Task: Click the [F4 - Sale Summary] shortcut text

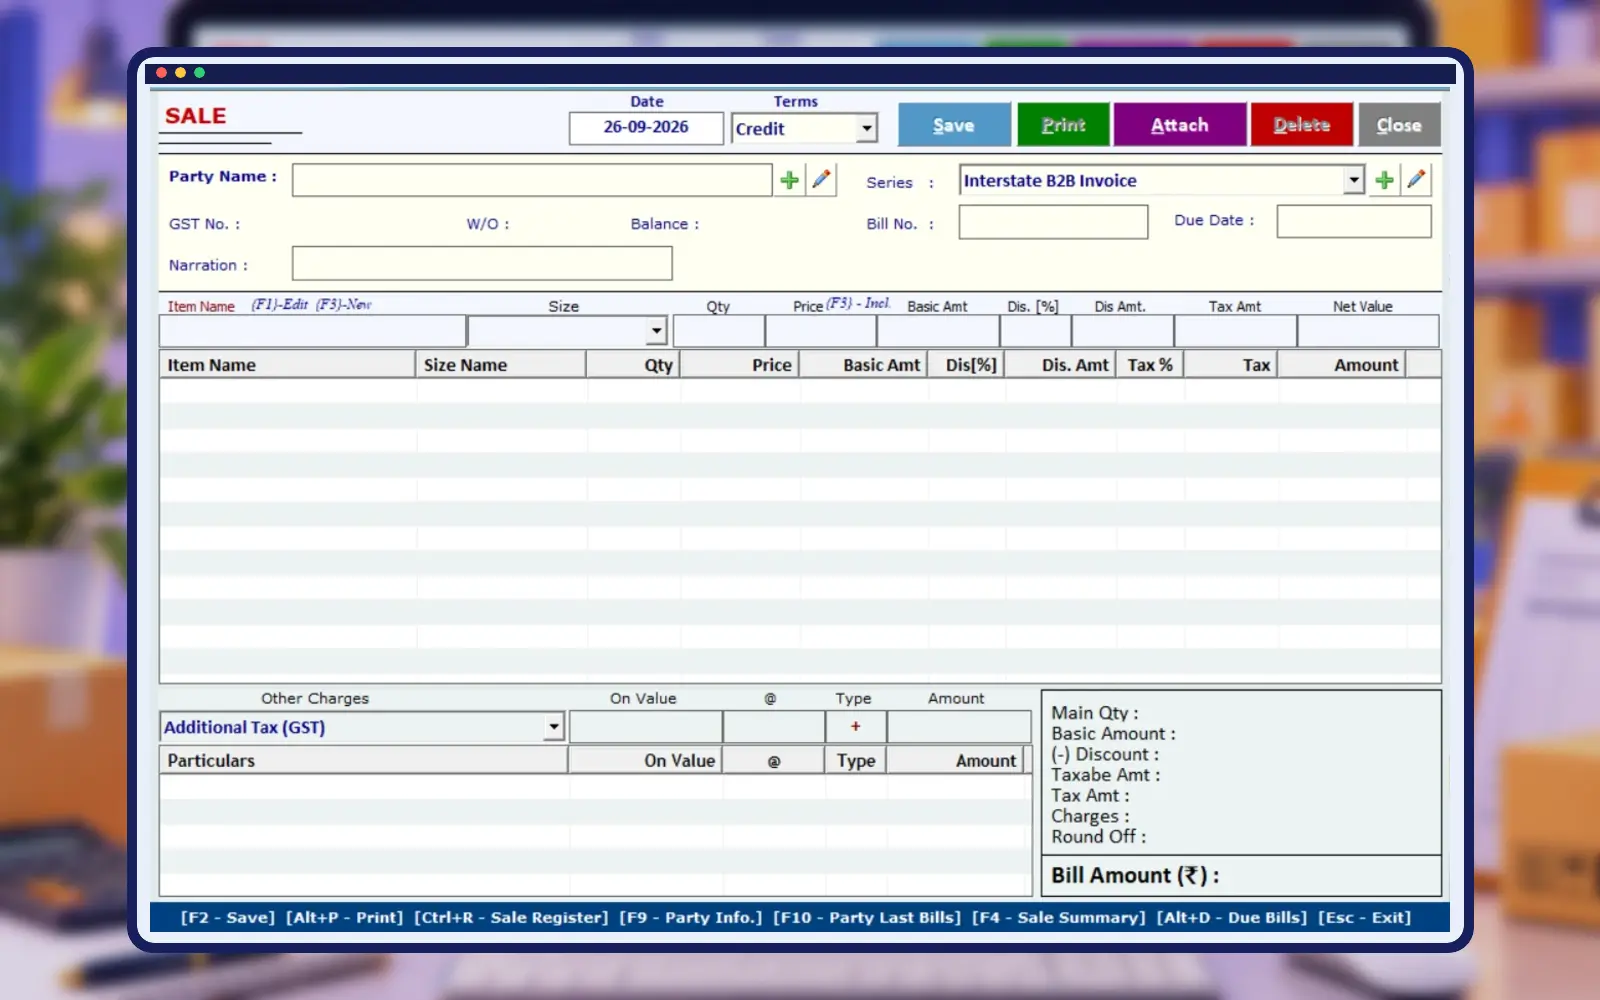Action: tap(1059, 917)
